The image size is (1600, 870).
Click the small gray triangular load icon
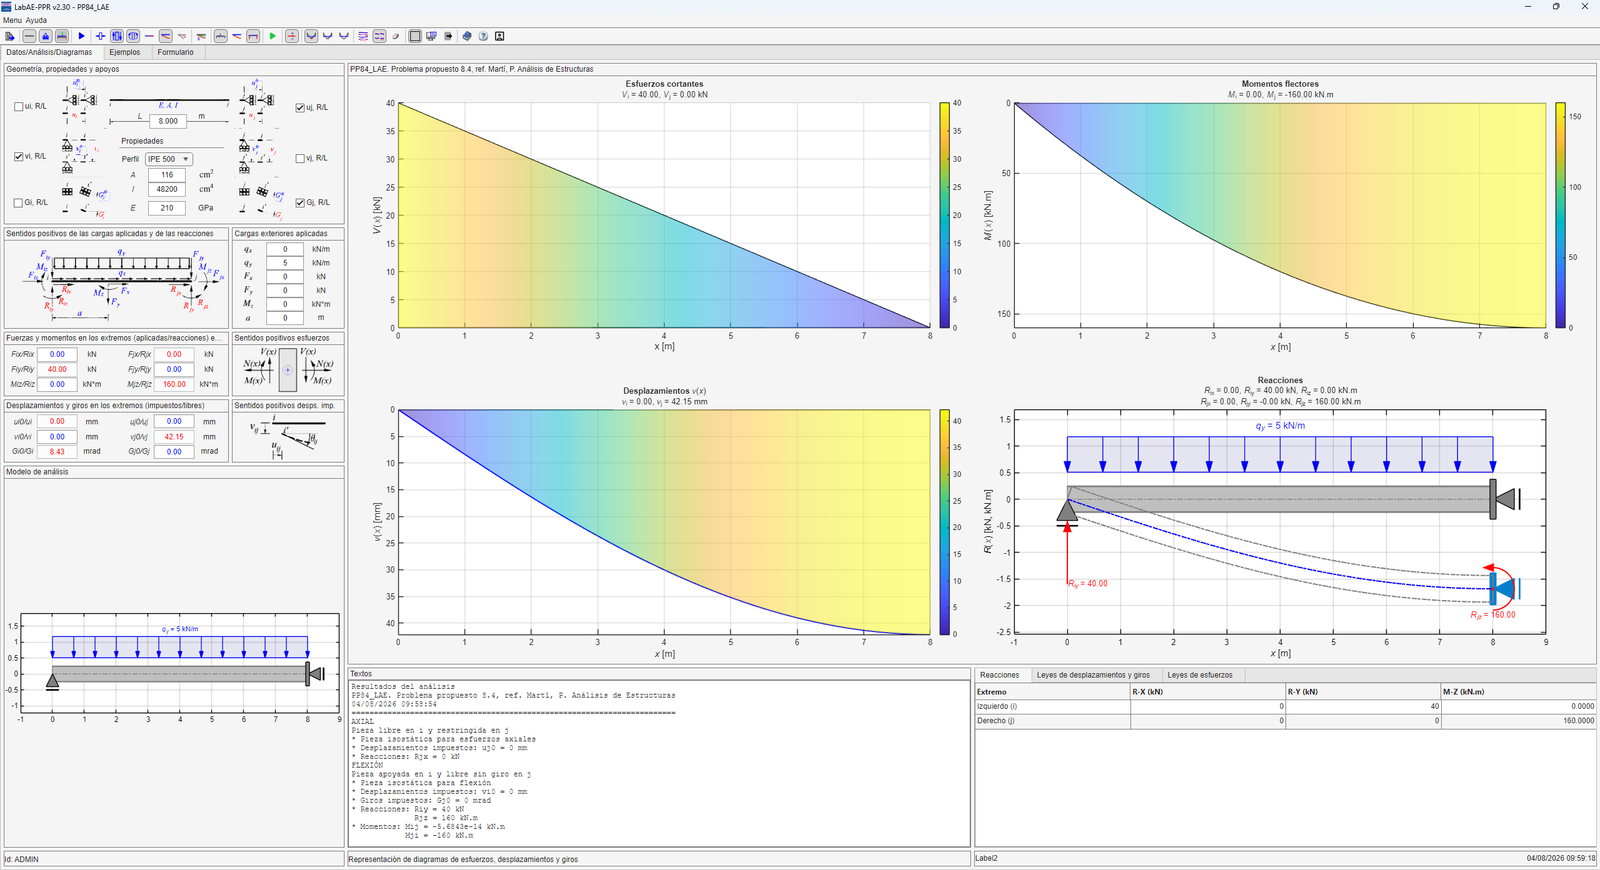pyautogui.click(x=182, y=36)
